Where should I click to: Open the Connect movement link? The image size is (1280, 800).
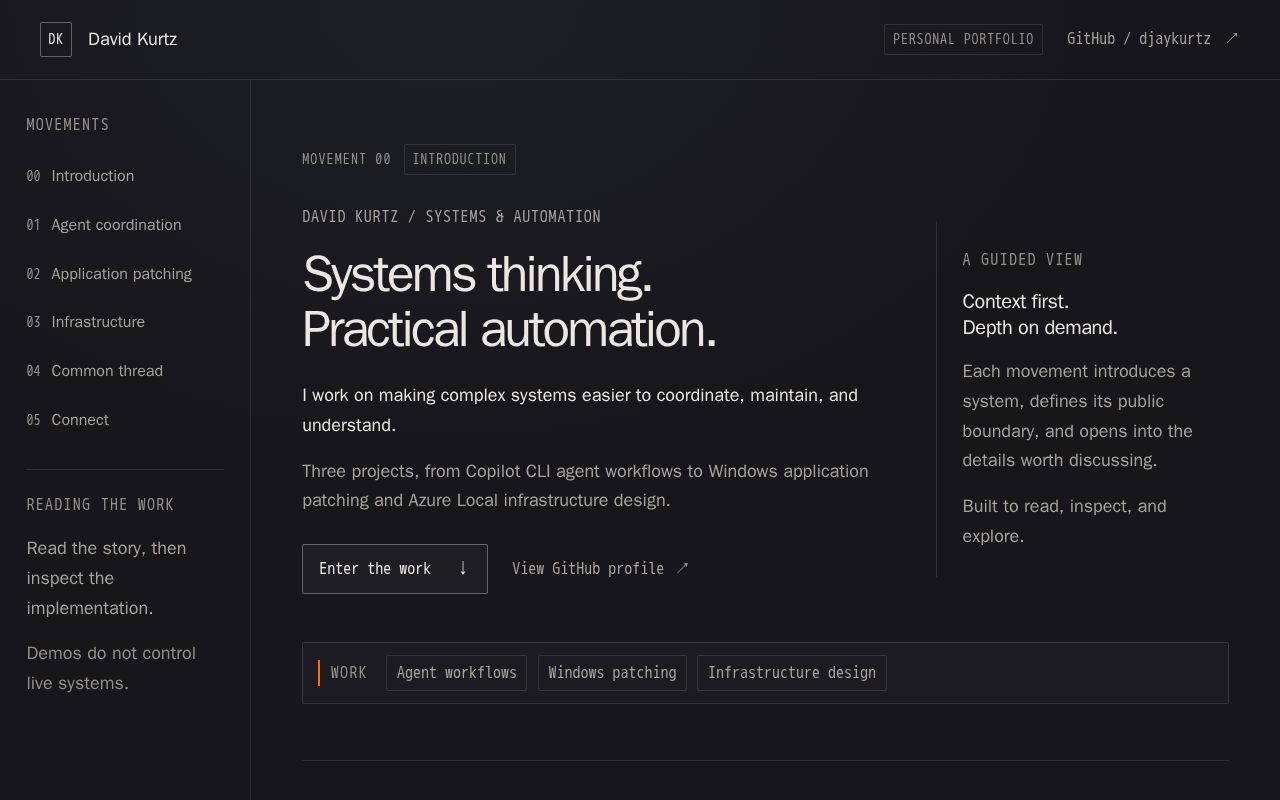(x=68, y=420)
